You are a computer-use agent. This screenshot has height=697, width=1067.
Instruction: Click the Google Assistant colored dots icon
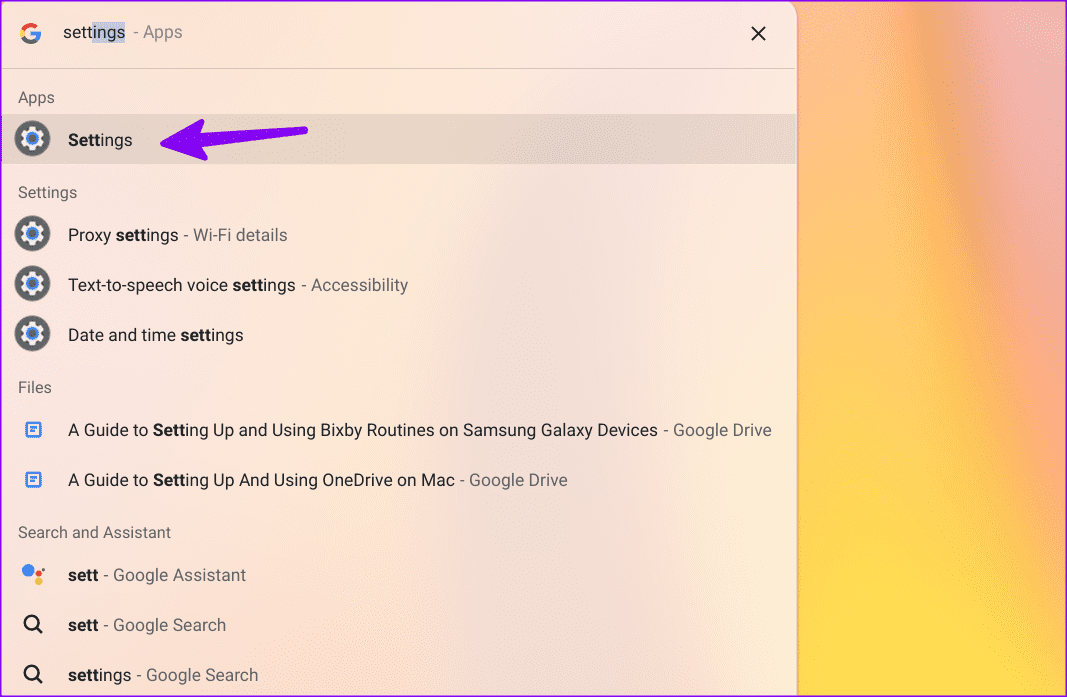(33, 574)
